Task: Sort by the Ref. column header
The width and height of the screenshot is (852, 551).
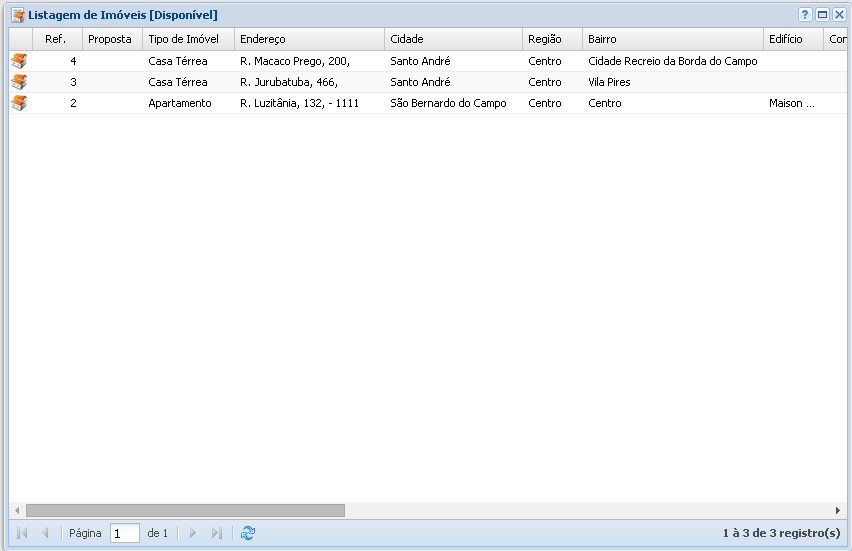Action: (56, 39)
